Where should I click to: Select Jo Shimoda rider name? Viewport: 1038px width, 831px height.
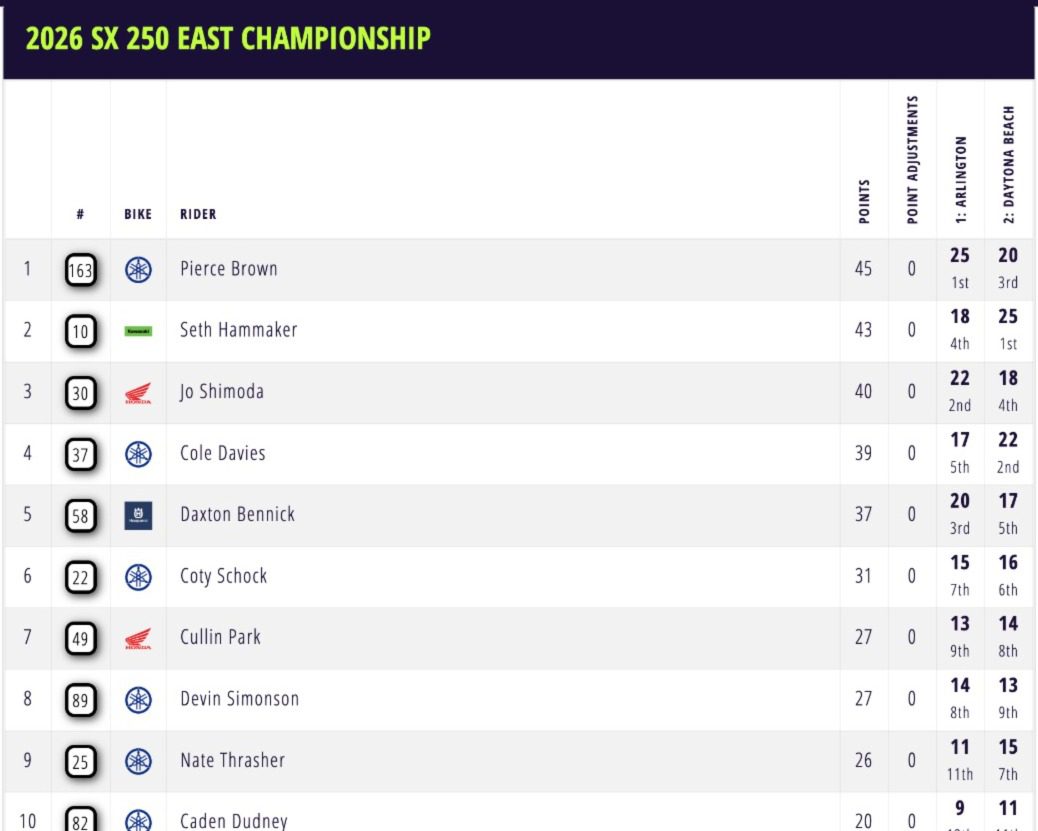222,392
